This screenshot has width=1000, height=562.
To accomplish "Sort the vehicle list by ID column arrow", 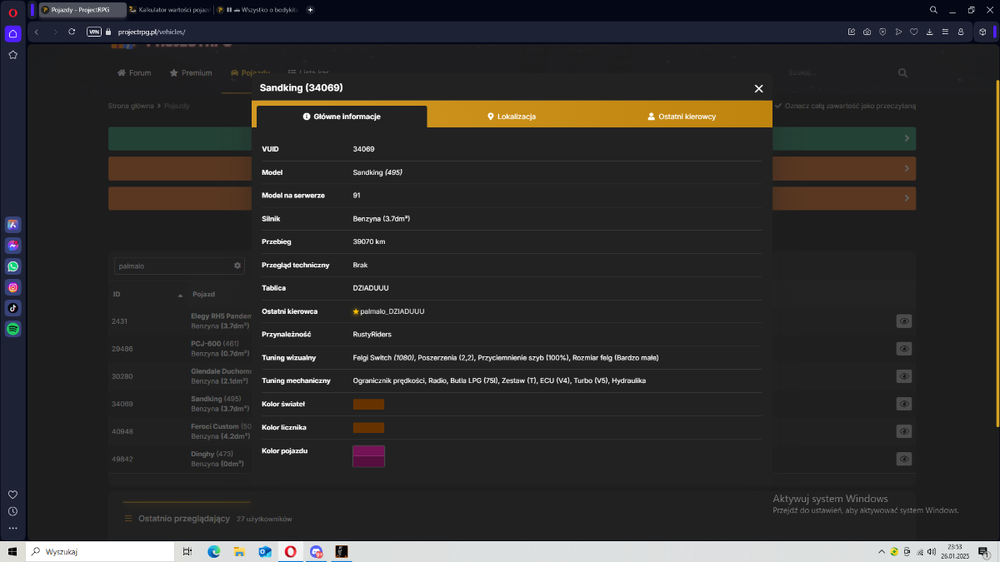I will (180, 295).
